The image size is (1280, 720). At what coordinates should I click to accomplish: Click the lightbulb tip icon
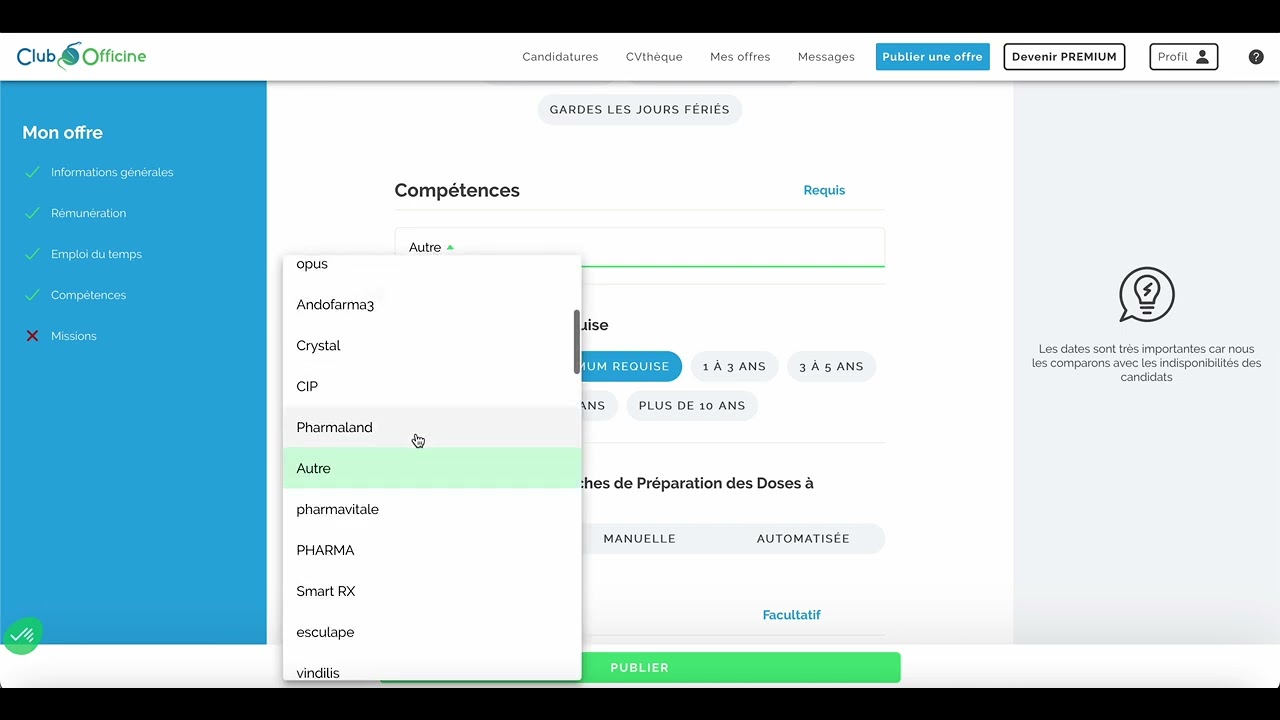1146,295
